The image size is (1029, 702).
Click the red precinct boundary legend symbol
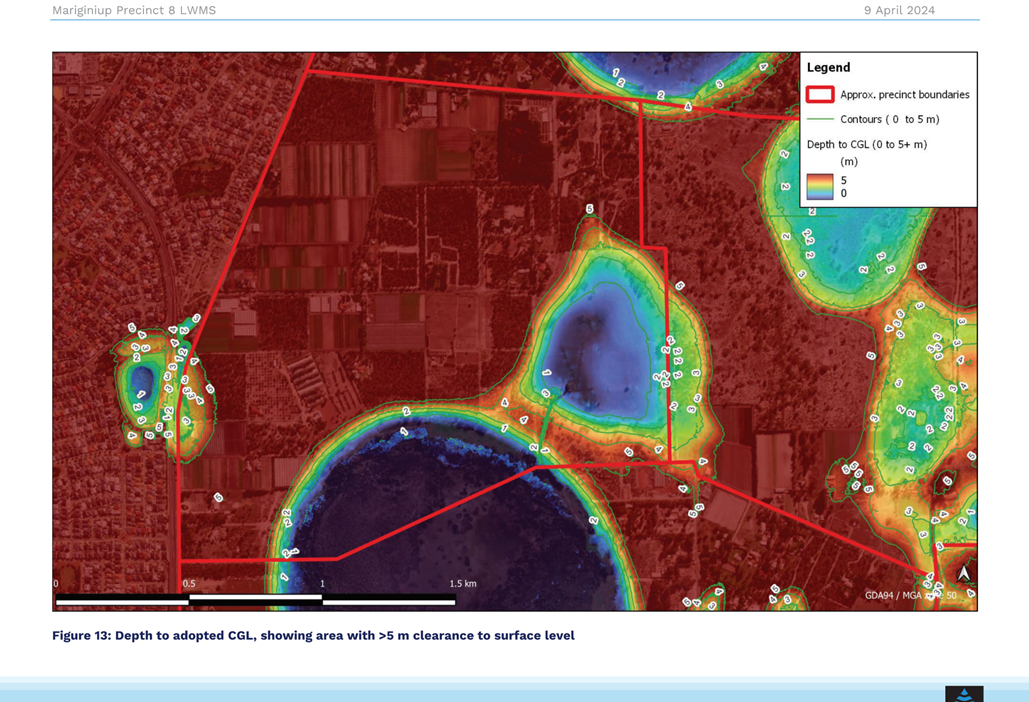[820, 94]
